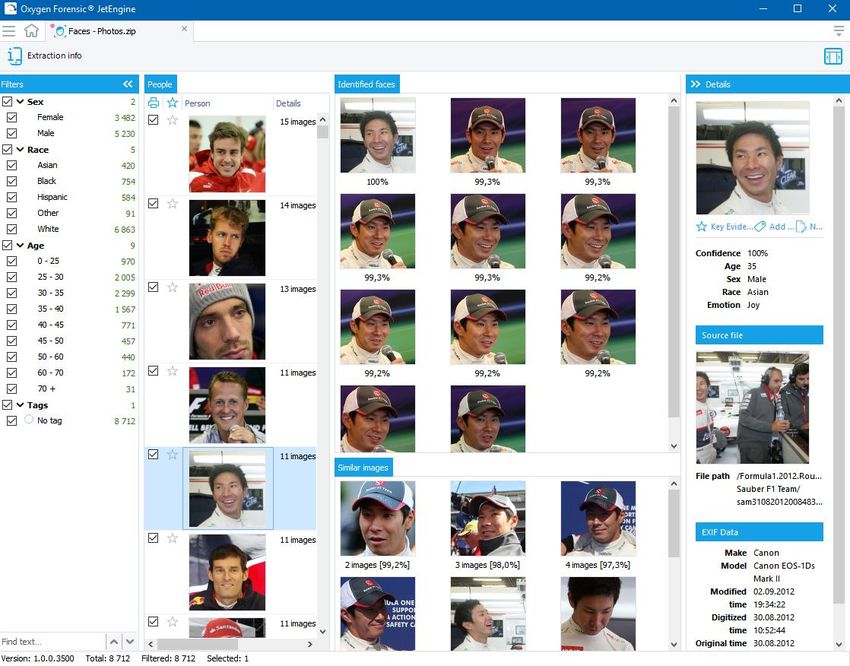Close the Faces - Photos.zip tab
The width and height of the screenshot is (850, 666).
click(184, 29)
